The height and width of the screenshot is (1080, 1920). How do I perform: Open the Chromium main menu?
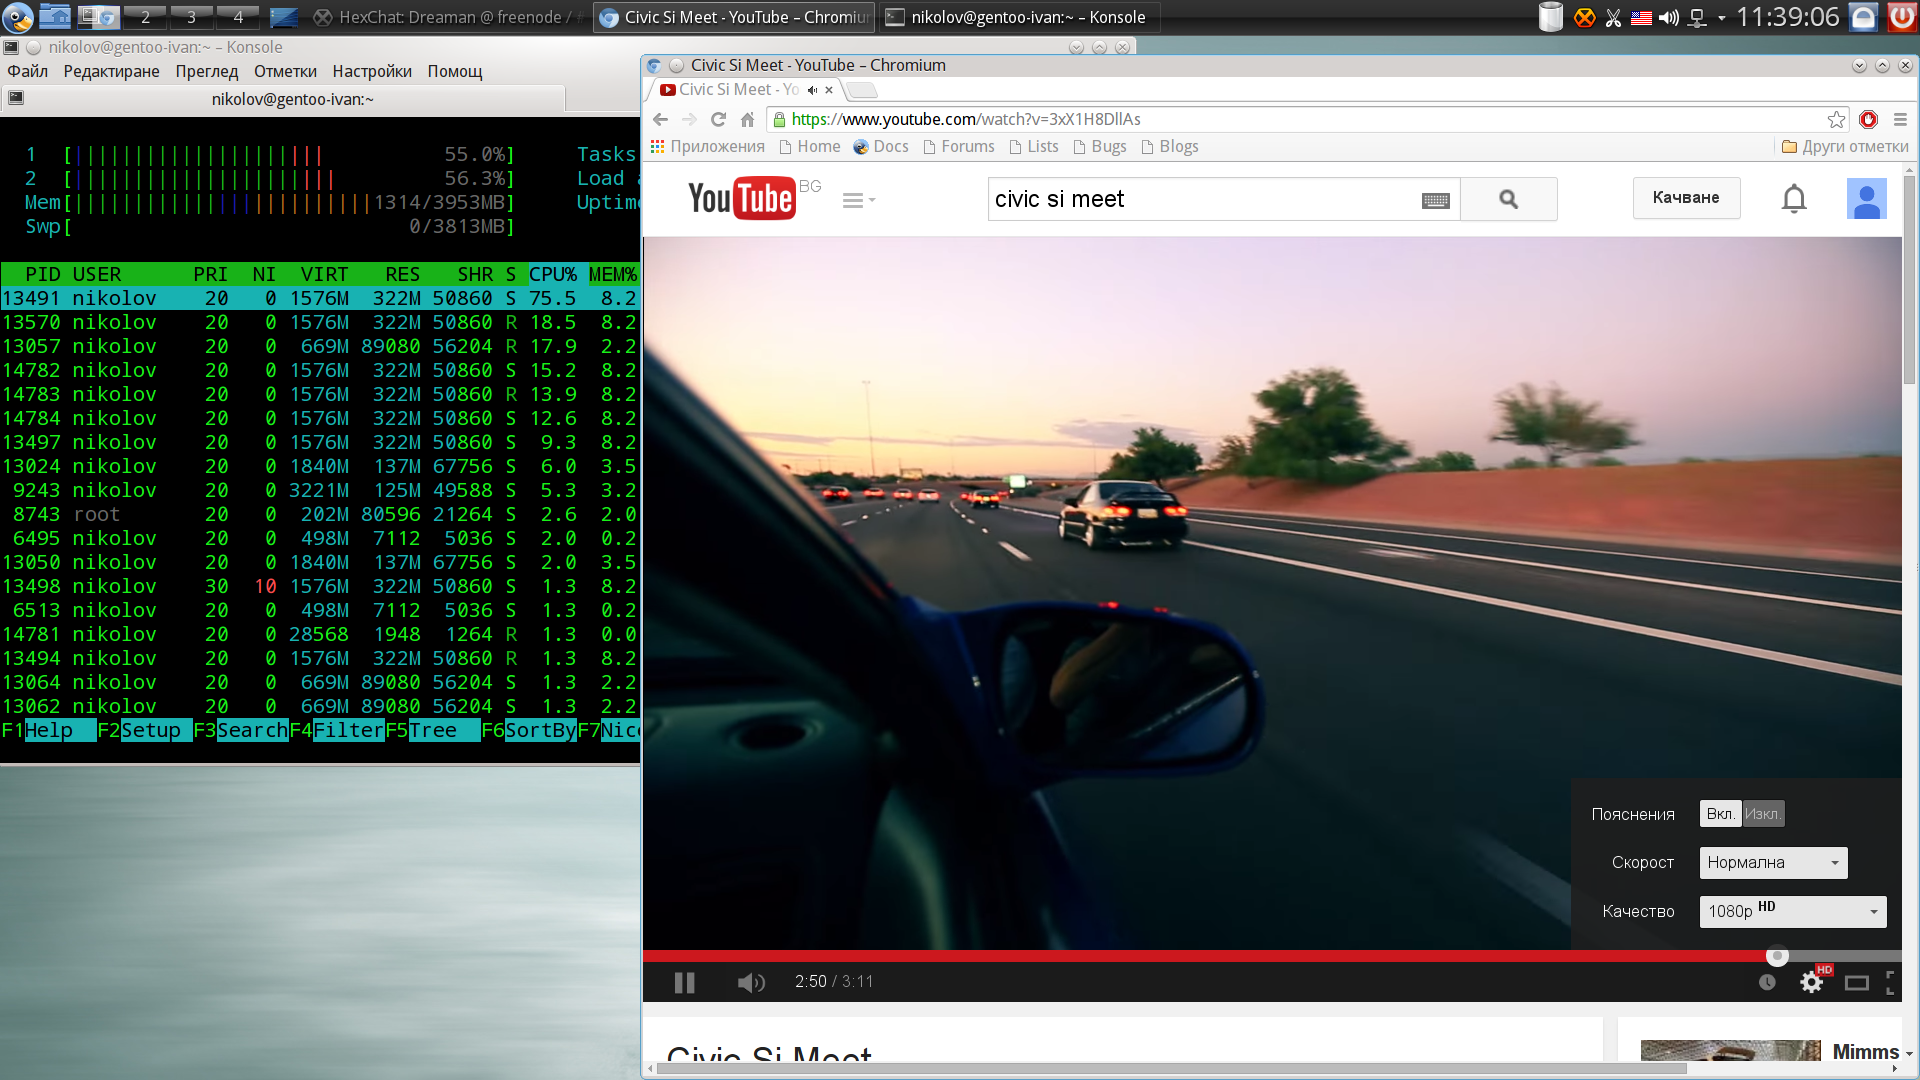(1900, 119)
